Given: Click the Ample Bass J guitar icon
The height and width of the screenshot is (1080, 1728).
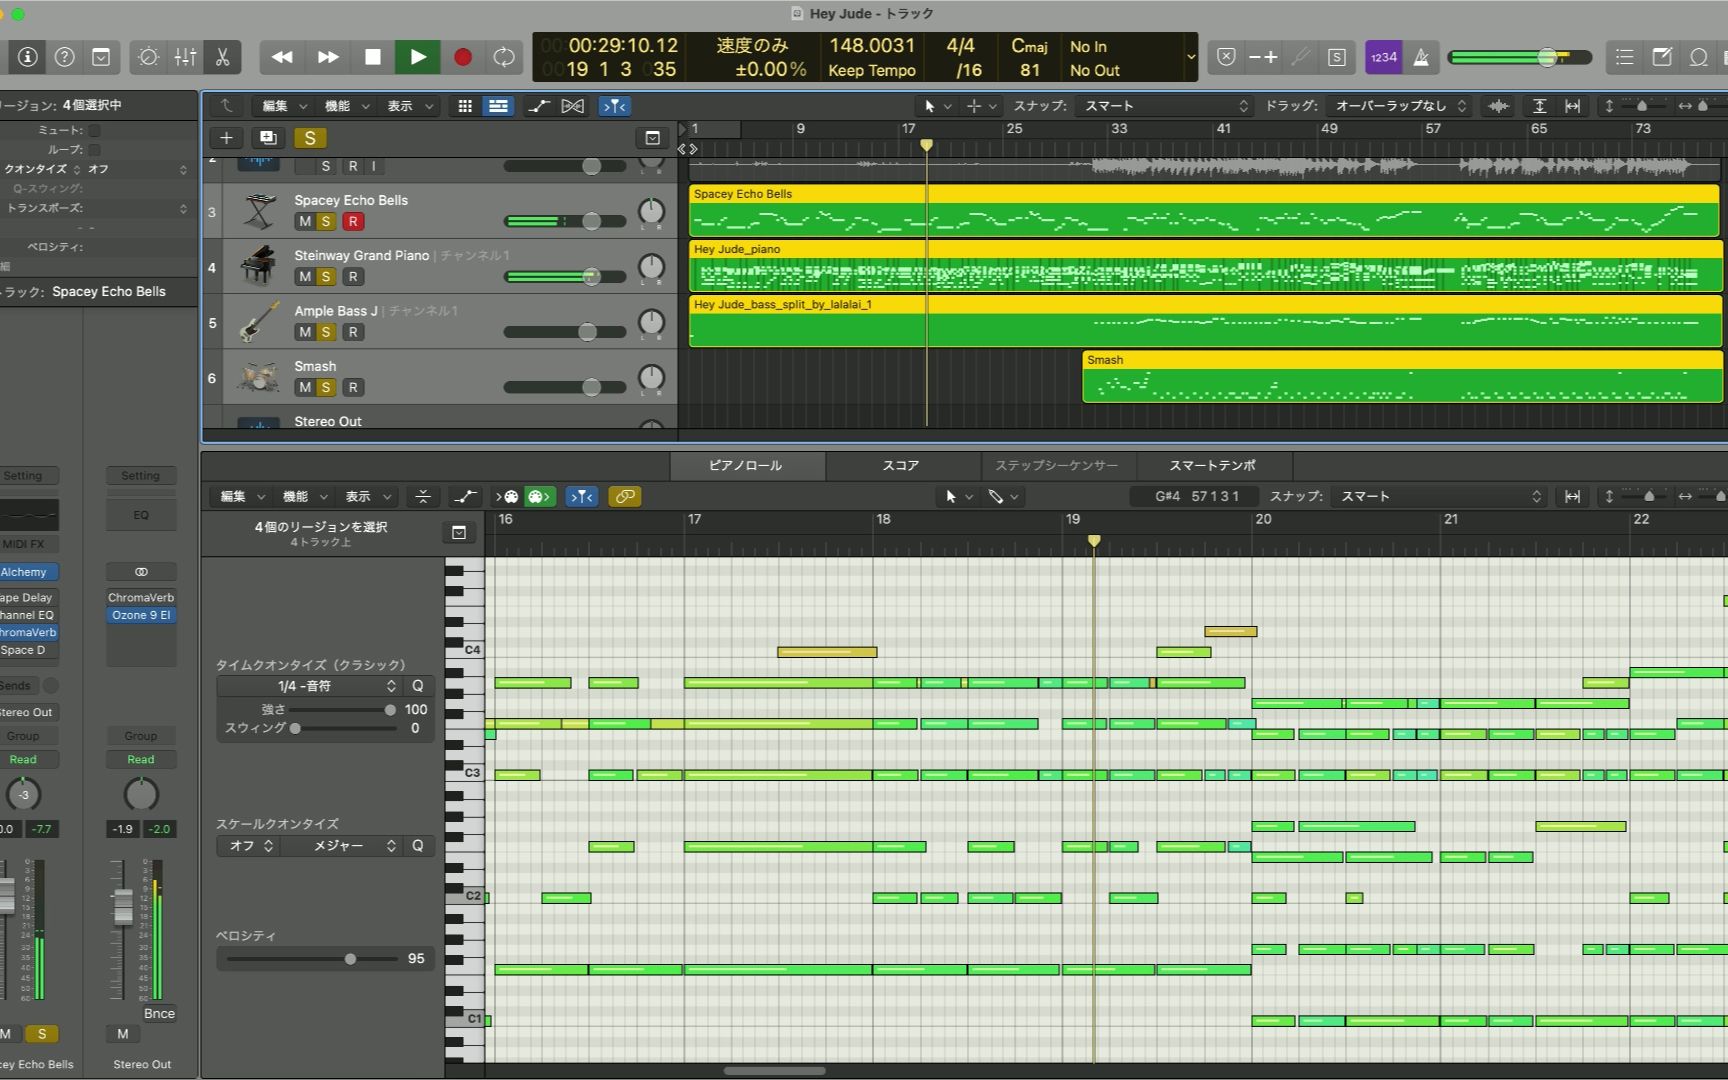Looking at the screenshot, I should coord(258,322).
